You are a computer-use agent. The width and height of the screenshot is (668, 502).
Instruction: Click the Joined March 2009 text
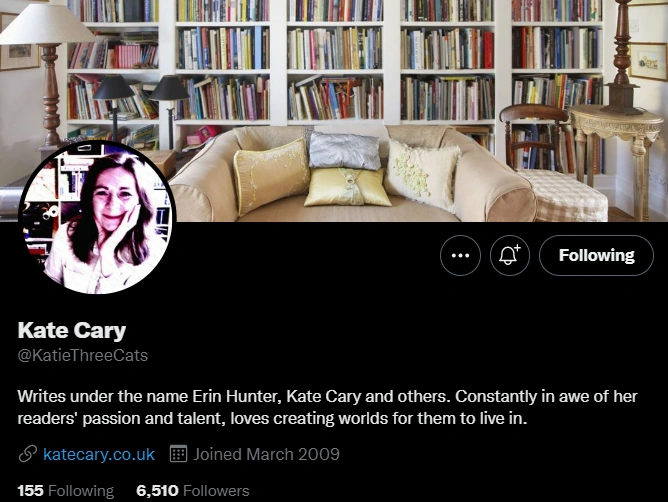tap(266, 454)
